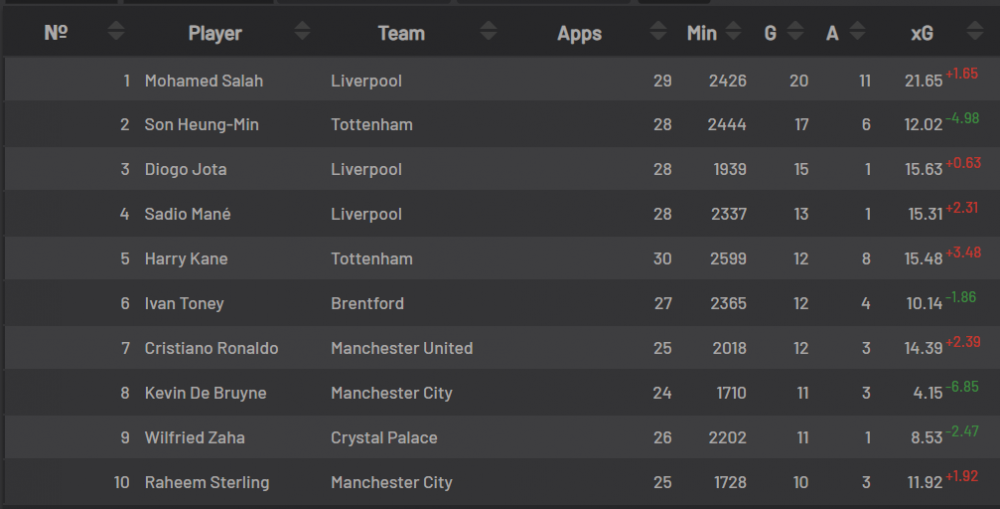
Task: Open Crystal Palace team link
Action: point(384,438)
